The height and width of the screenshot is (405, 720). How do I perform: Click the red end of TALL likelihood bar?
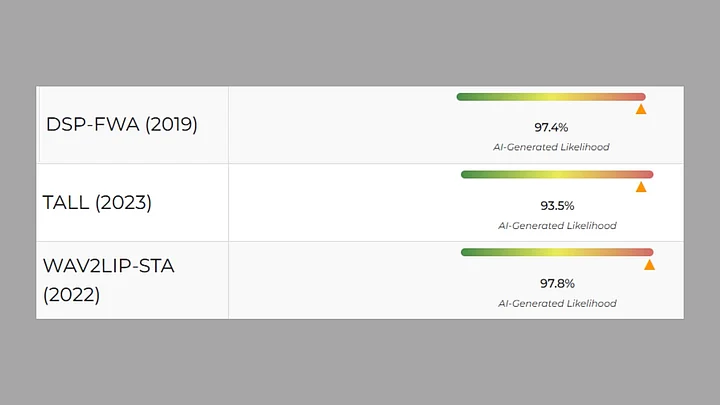tap(647, 175)
